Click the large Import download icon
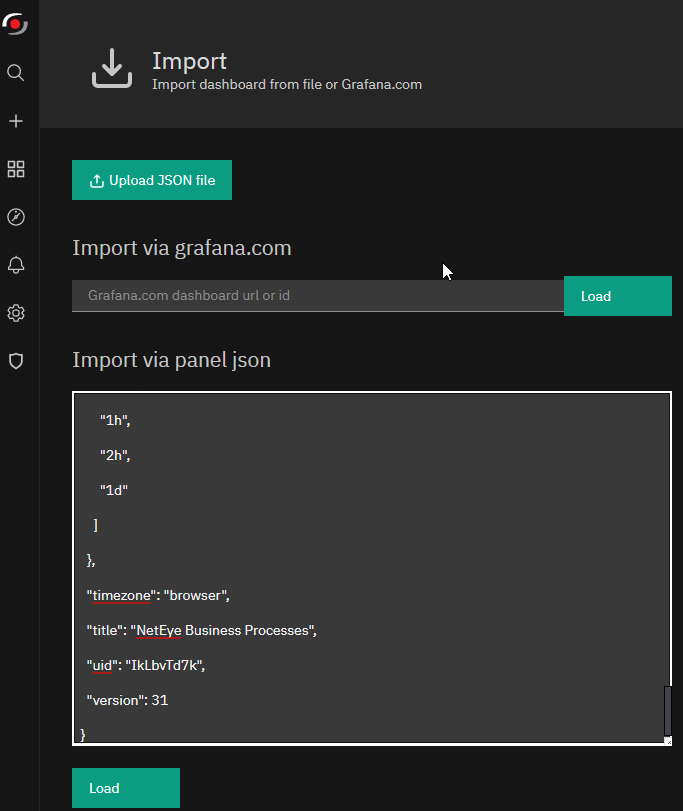Screen dimensions: 683x811 [112, 68]
